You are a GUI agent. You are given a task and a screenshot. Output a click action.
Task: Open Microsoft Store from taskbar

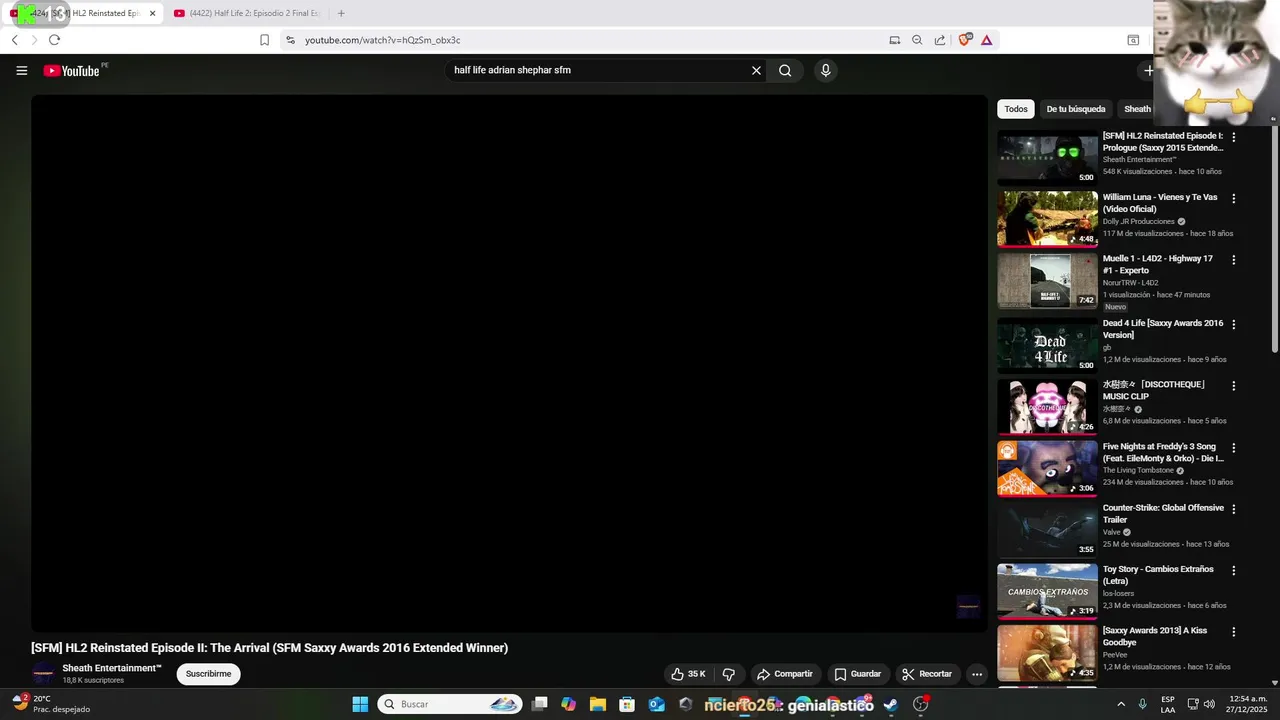pyautogui.click(x=627, y=704)
